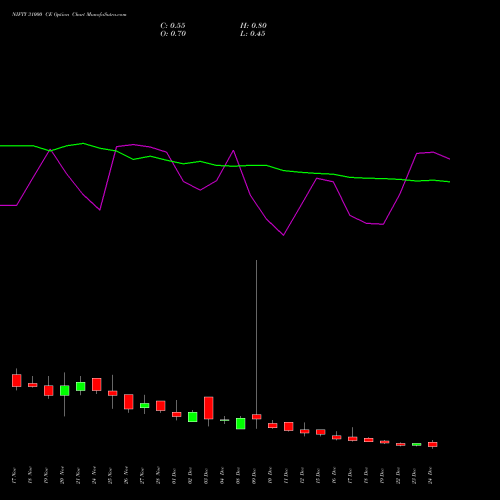Click the '28 Nov' date axis label

158,476
